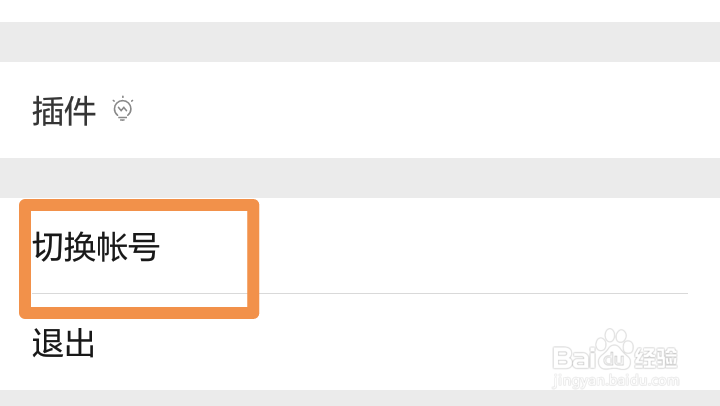Click the 经验 characters in the Baidu watermark
The width and height of the screenshot is (720, 406).
[x=656, y=358]
